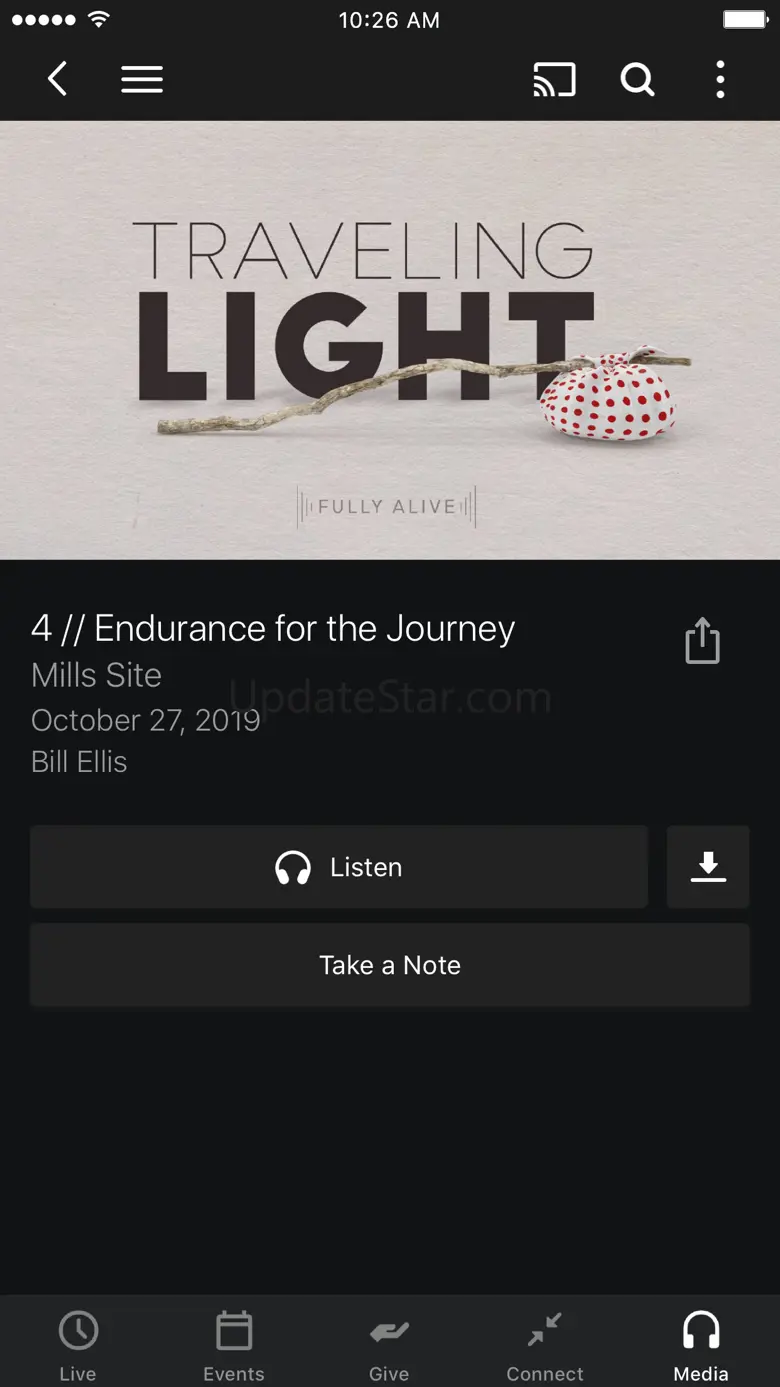
Task: Open search with the magnifier icon
Action: (637, 79)
